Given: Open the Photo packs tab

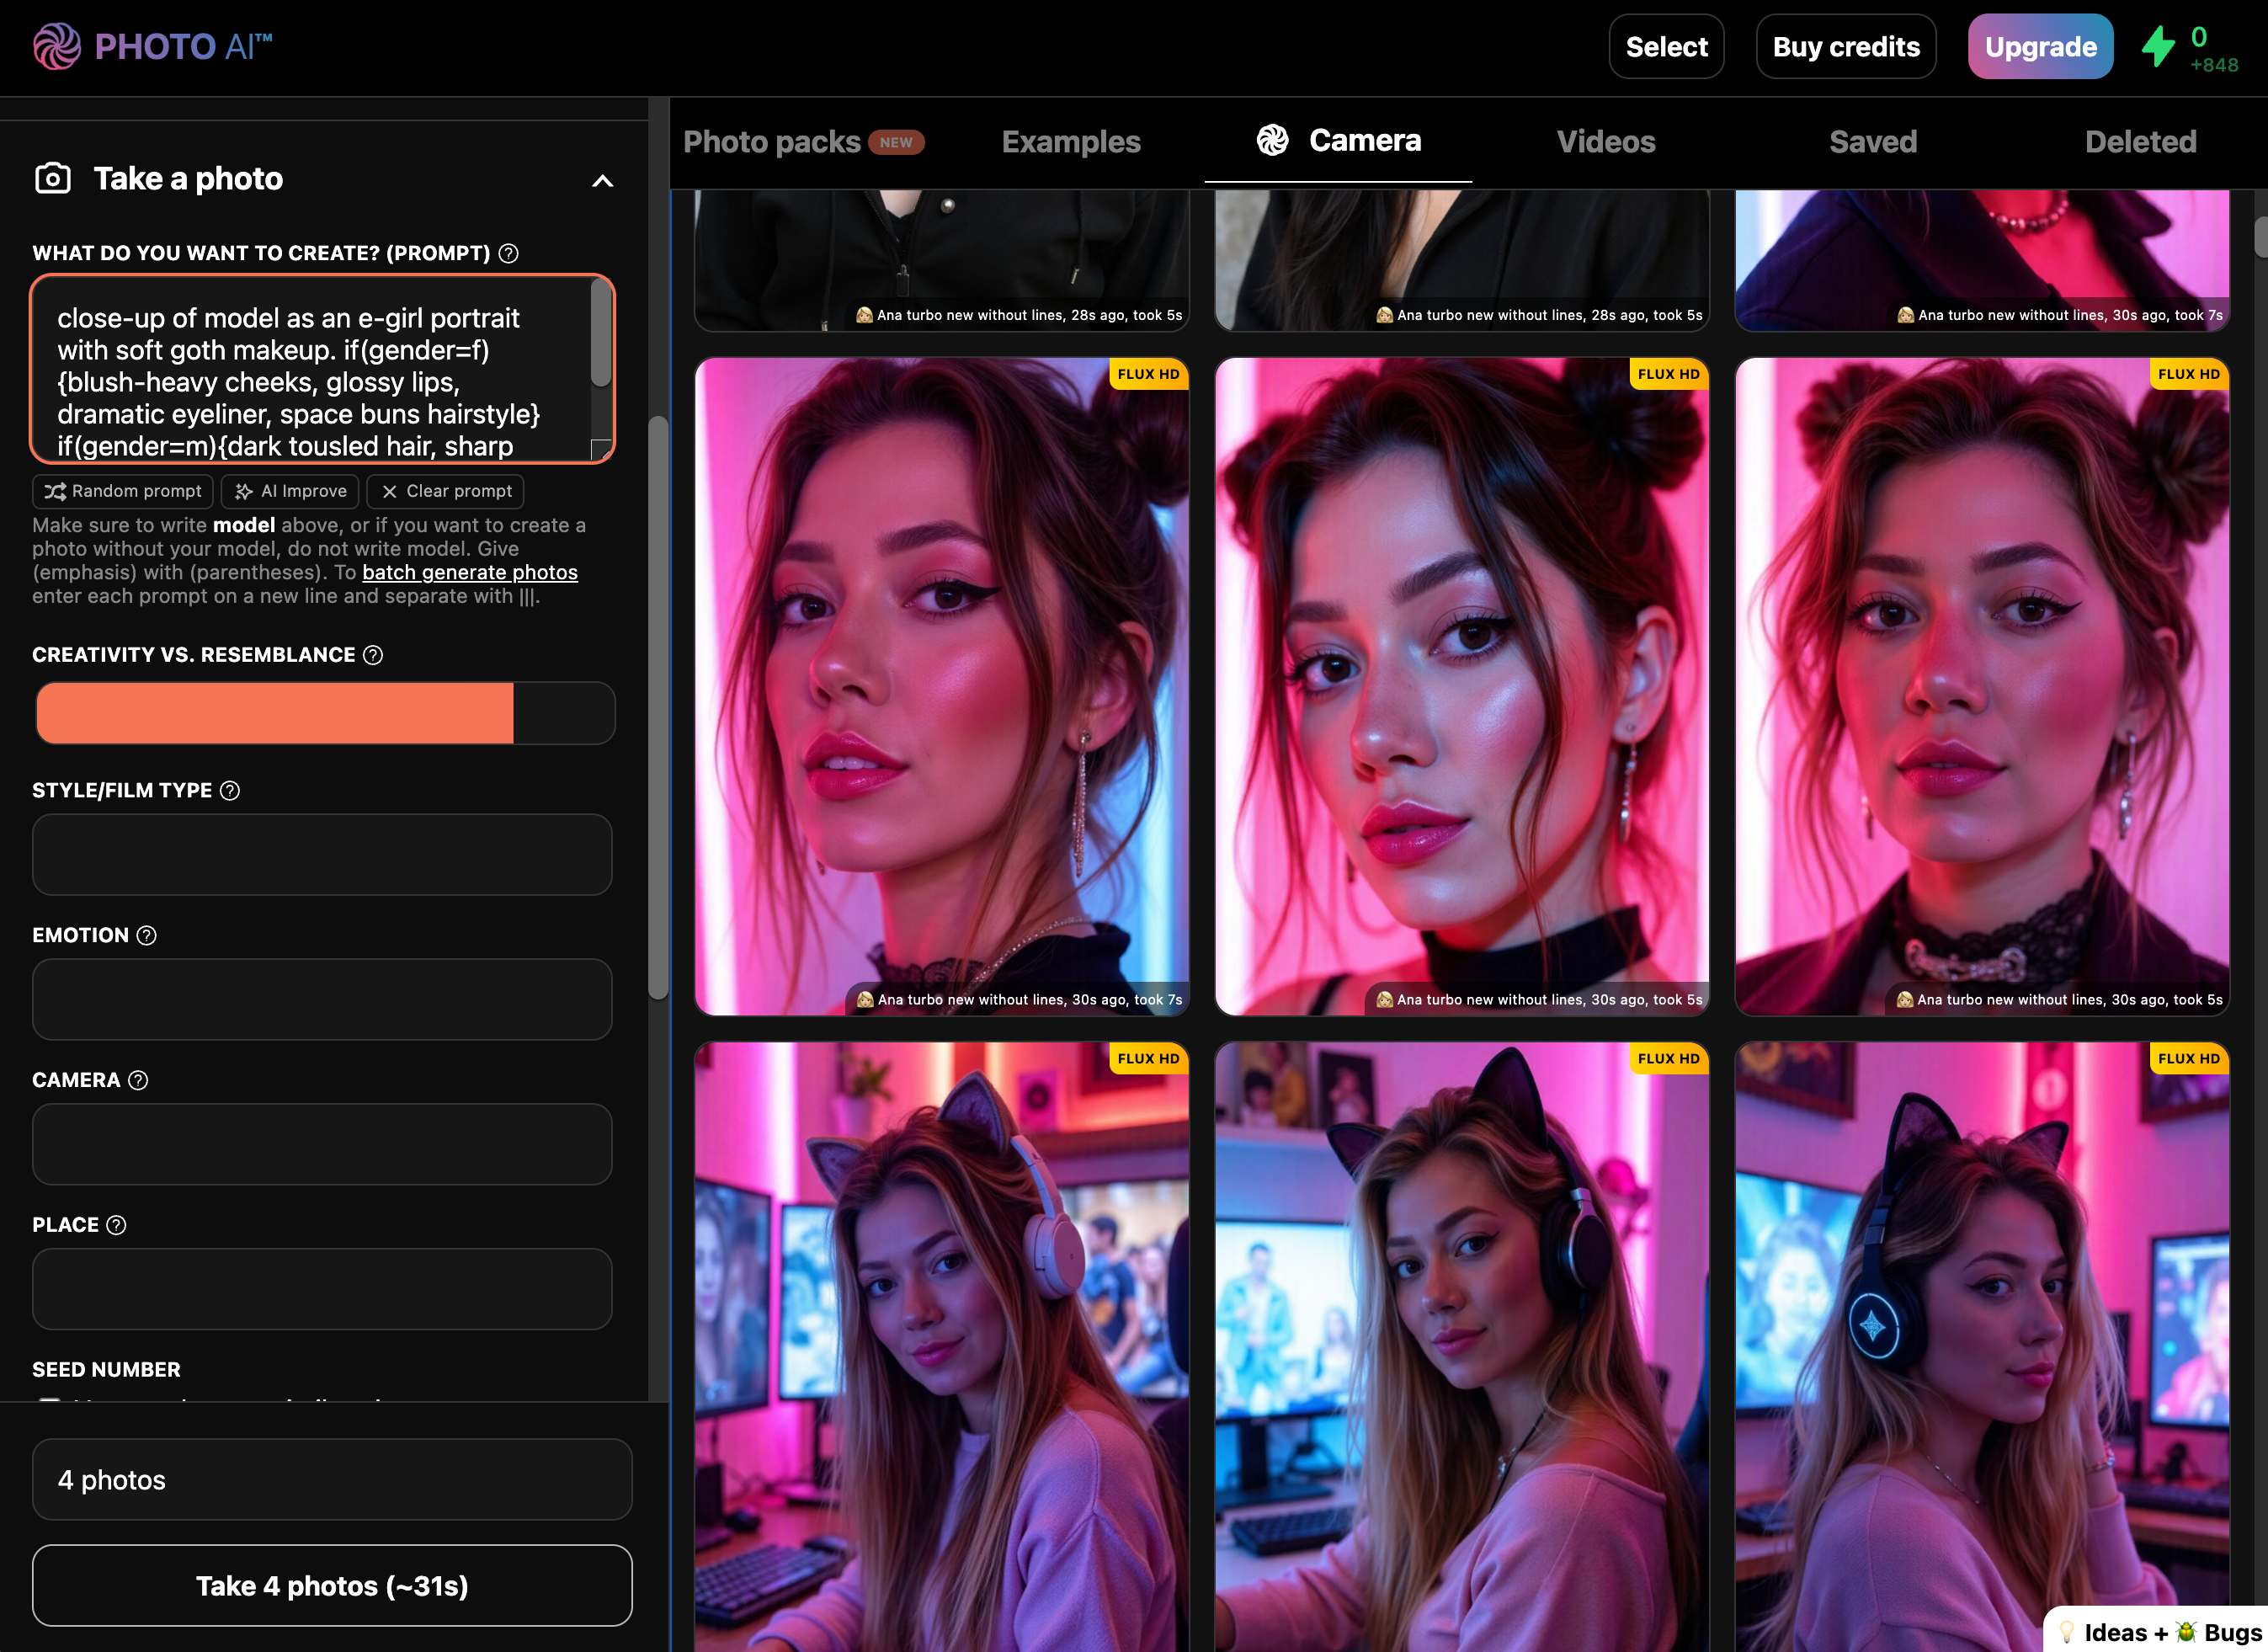Looking at the screenshot, I should click(771, 142).
